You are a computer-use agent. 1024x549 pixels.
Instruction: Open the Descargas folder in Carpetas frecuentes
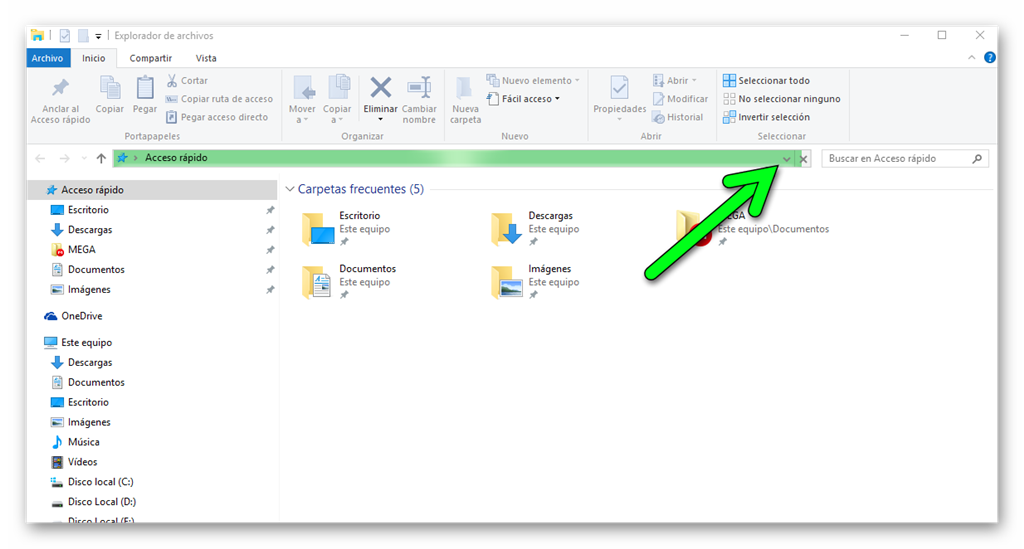click(x=536, y=228)
